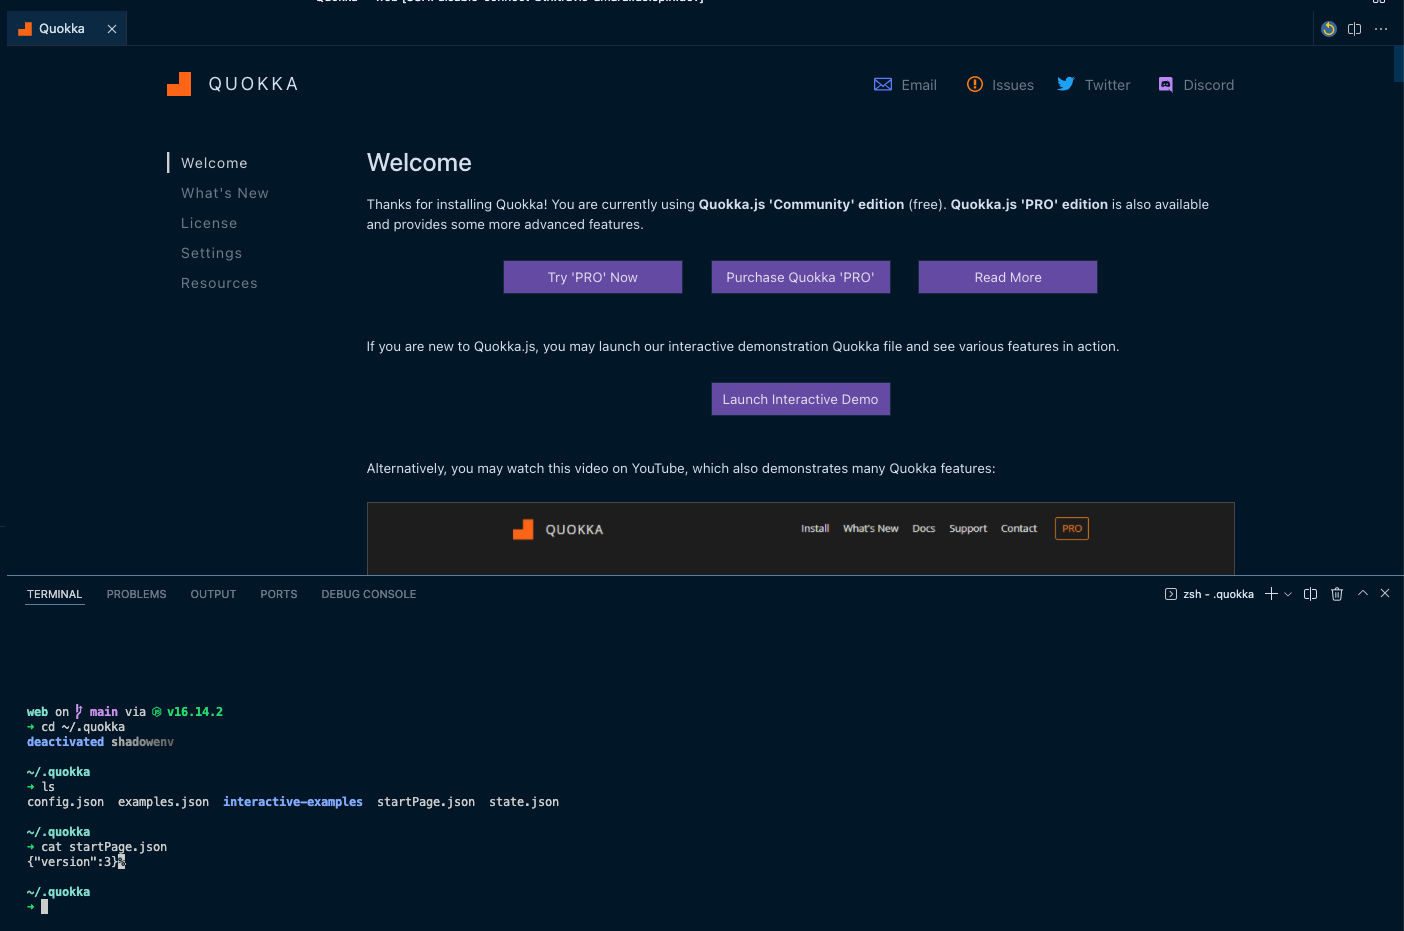Viewport: 1404px width, 931px height.
Task: Open the Email contact icon
Action: (882, 85)
